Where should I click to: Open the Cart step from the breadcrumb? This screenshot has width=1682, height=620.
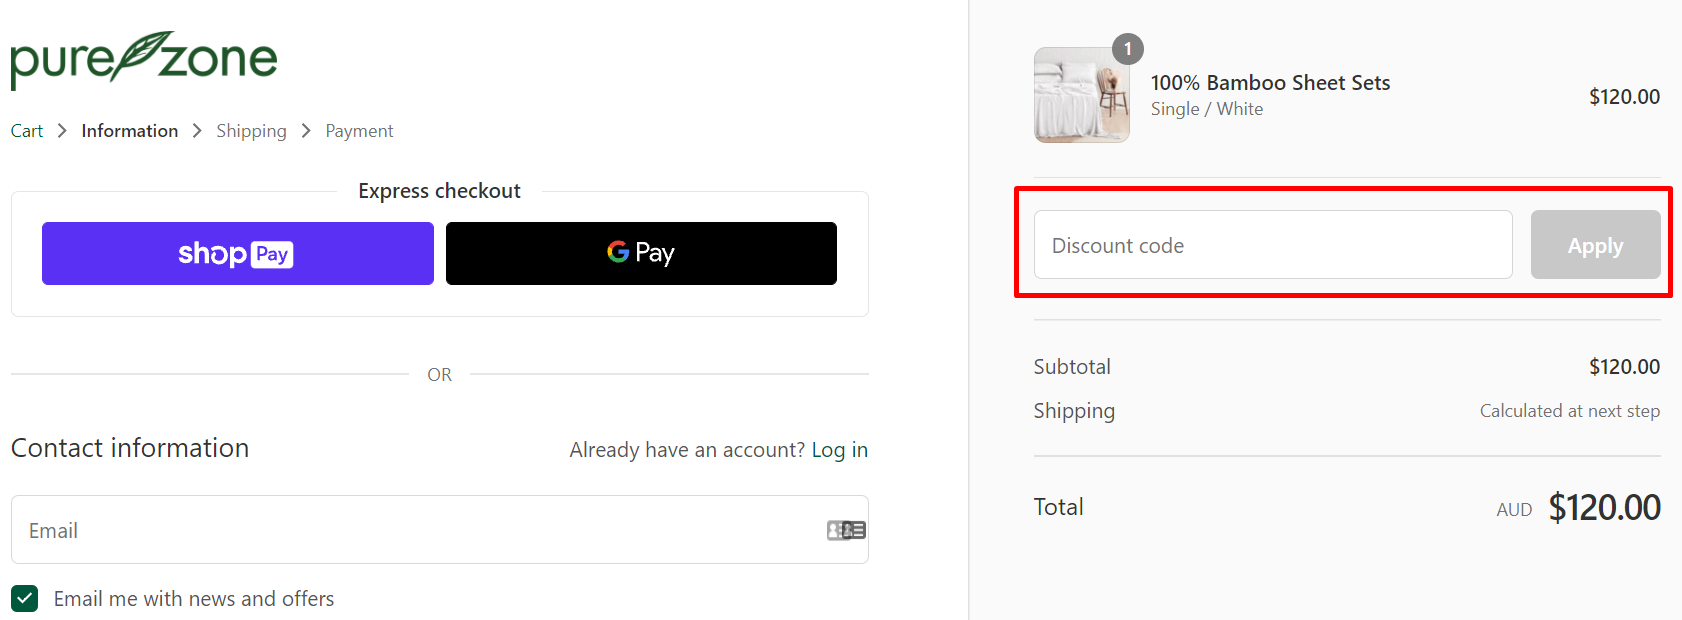pyautogui.click(x=26, y=130)
